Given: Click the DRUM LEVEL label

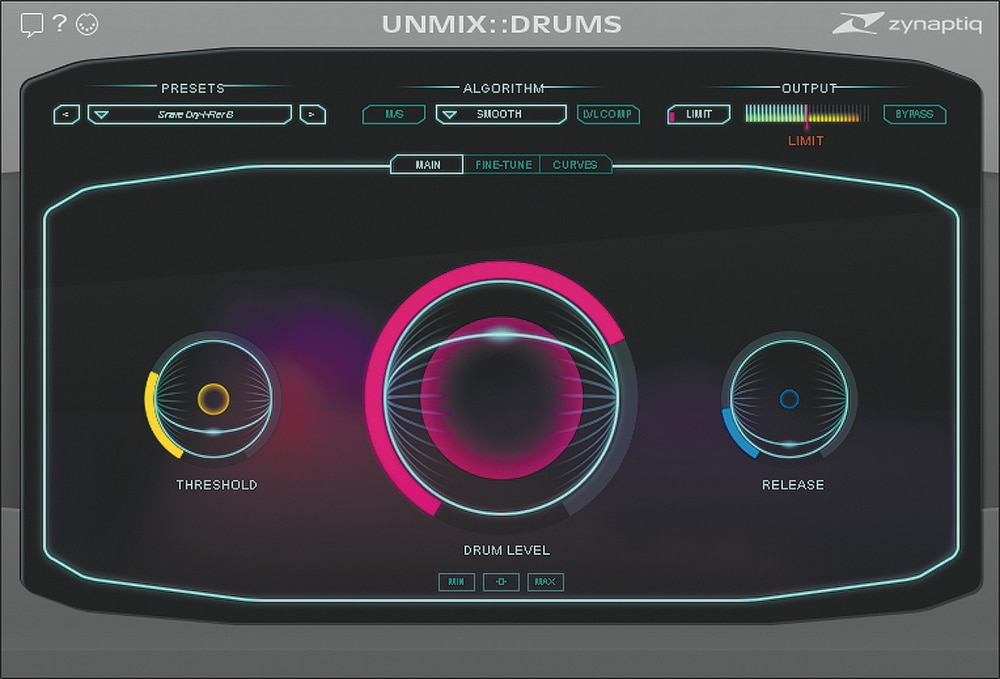Looking at the screenshot, I should pyautogui.click(x=506, y=550).
